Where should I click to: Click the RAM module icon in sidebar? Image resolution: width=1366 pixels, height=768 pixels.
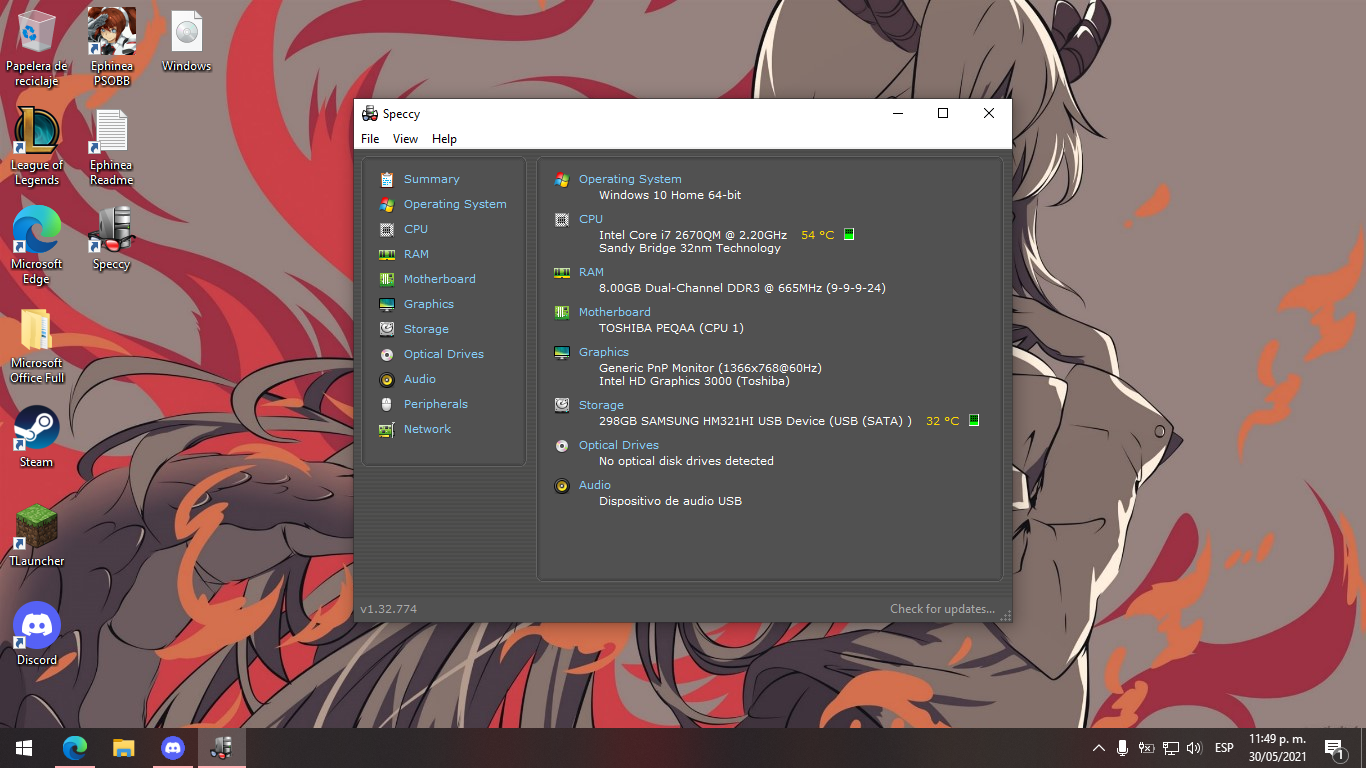click(387, 254)
